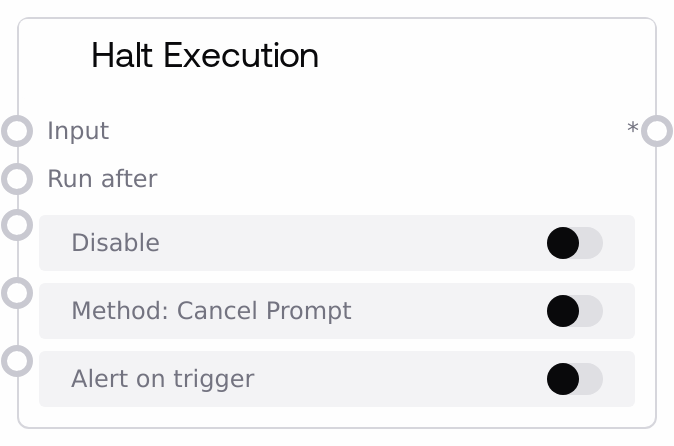The height and width of the screenshot is (446, 674).
Task: Click the Disable text label
Action: tap(115, 243)
